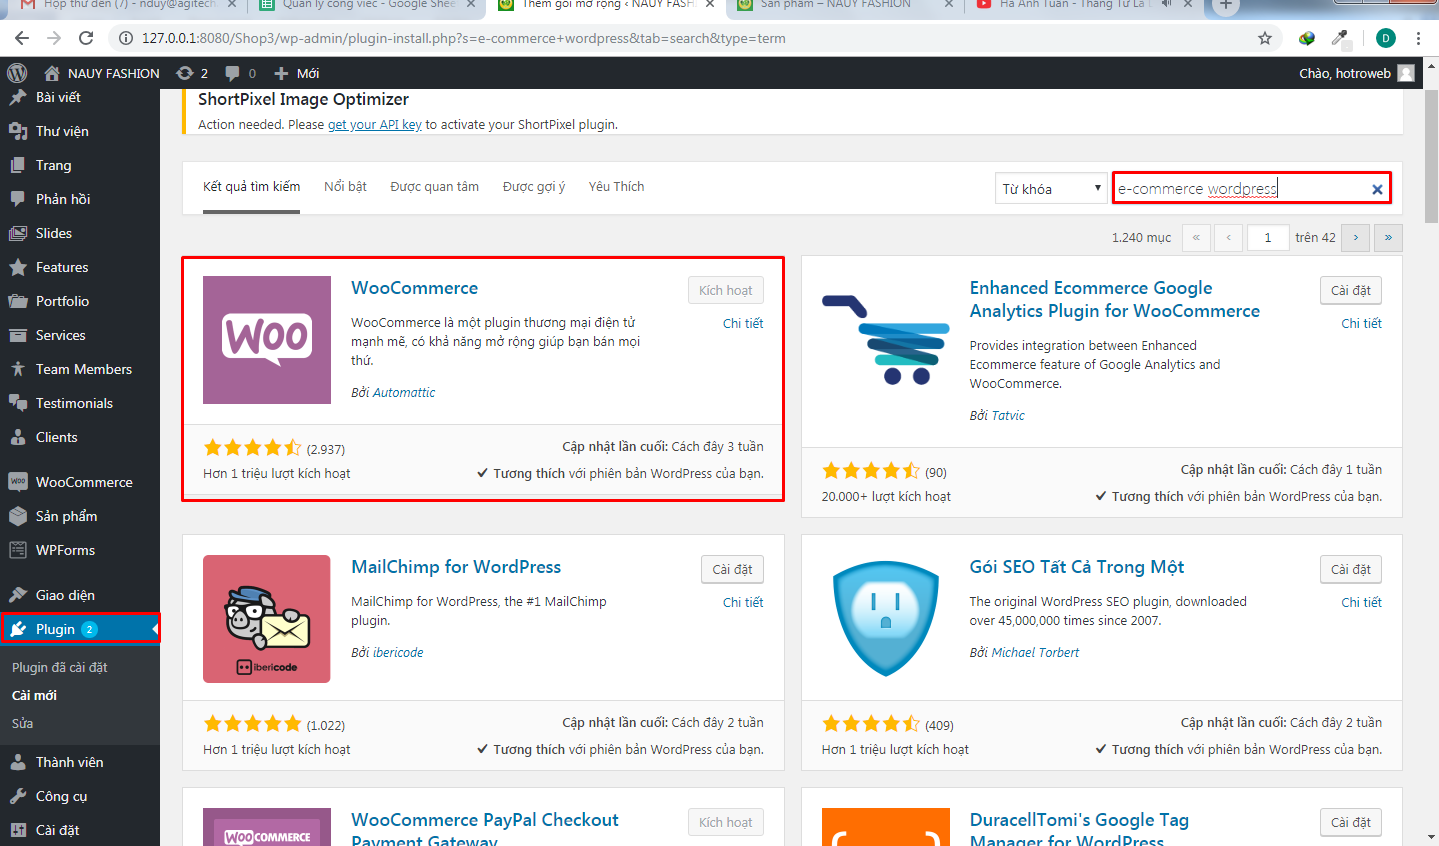Open Chi tiết for MailChimp for WordPress
Viewport: 1439px width, 846px height.
743,602
